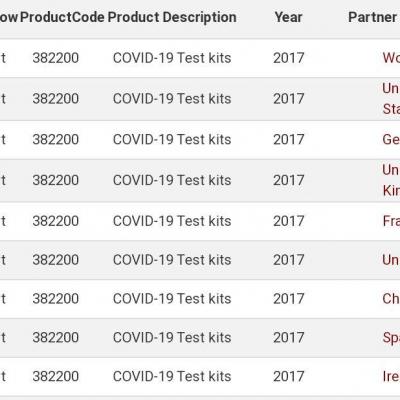Click COVID-19 Test kits in the Spain row

[x=172, y=338]
